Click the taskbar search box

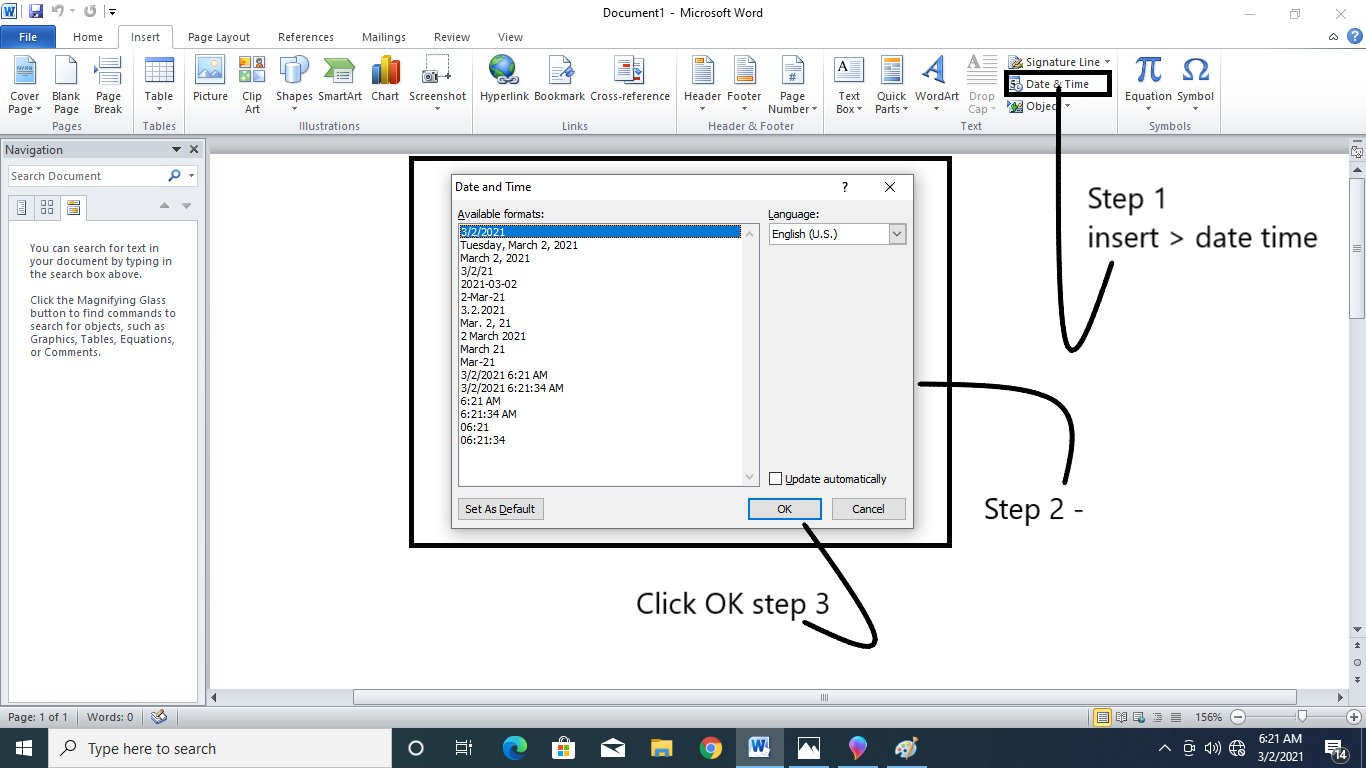(x=220, y=748)
